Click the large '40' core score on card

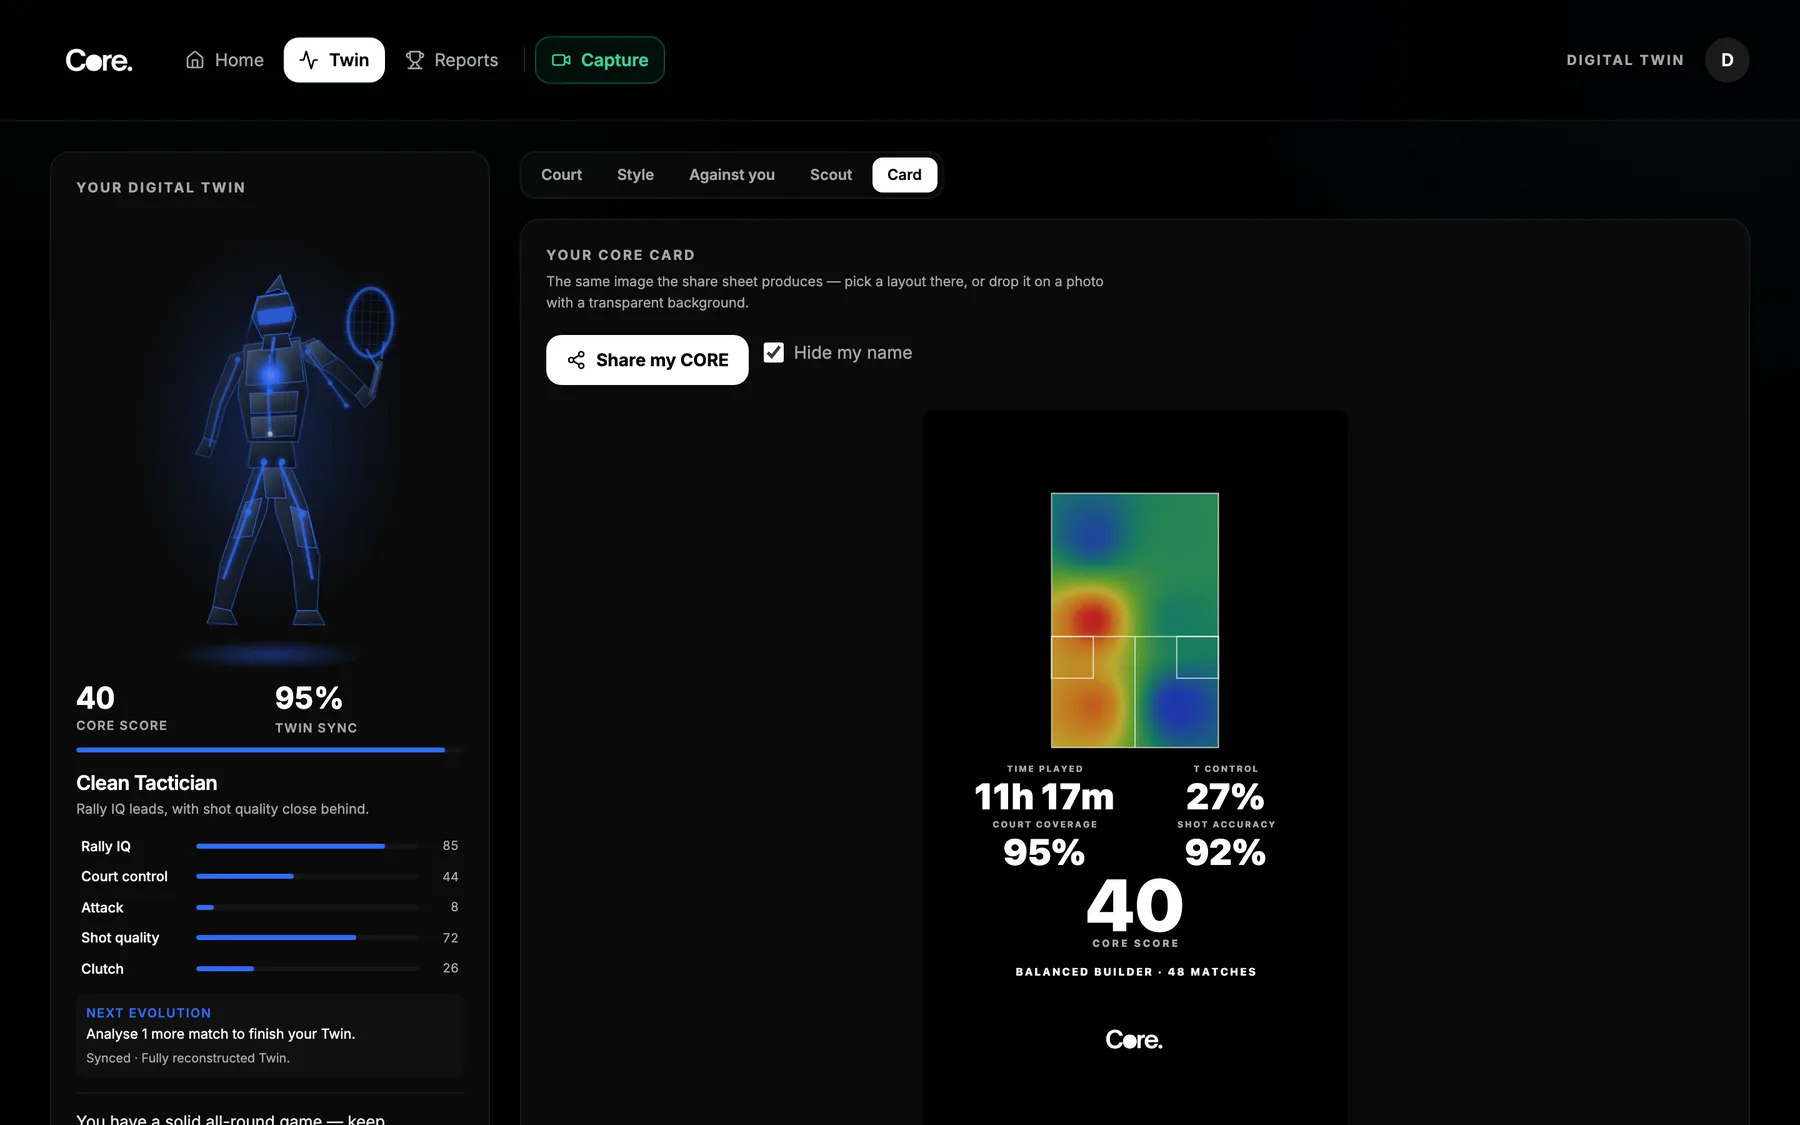pyautogui.click(x=1135, y=906)
